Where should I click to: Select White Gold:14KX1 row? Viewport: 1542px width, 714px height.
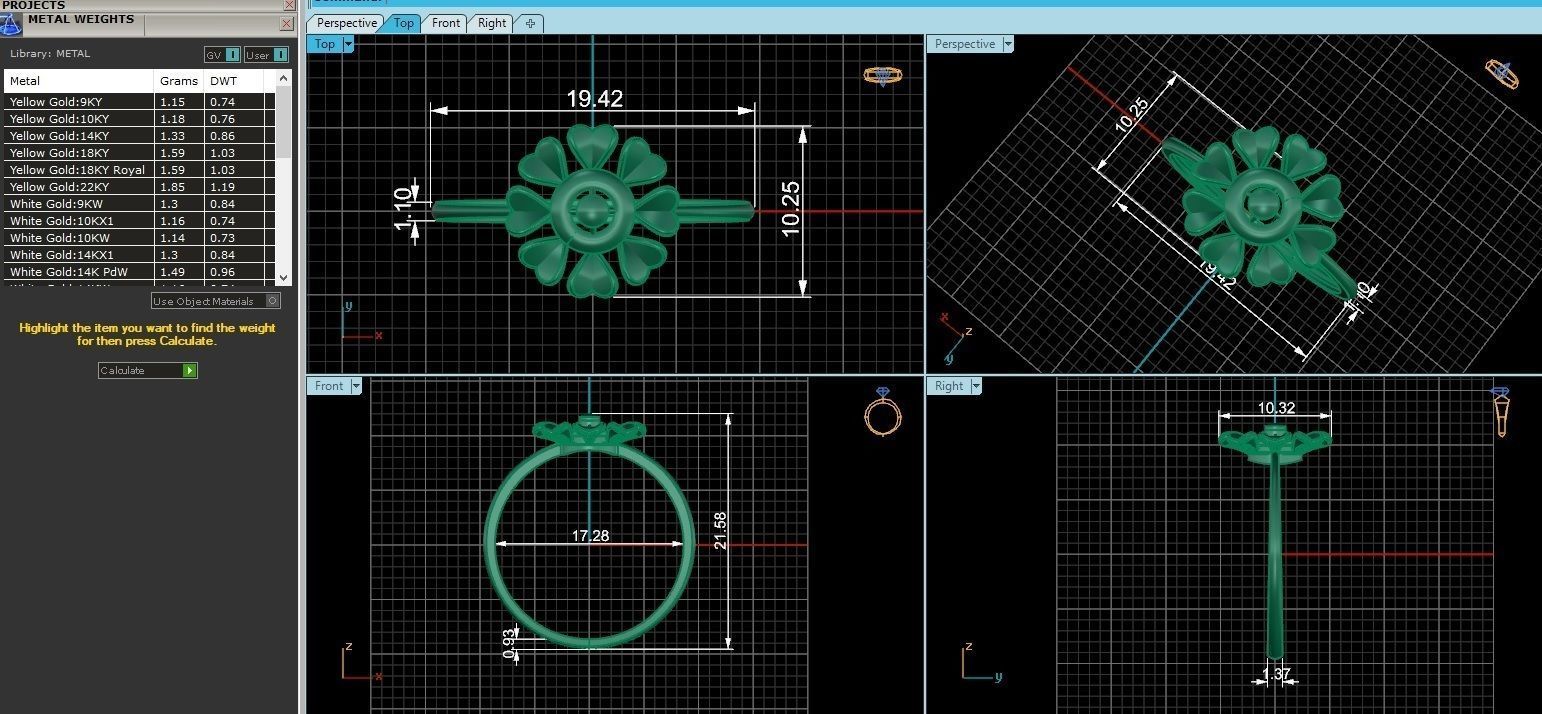pos(139,255)
